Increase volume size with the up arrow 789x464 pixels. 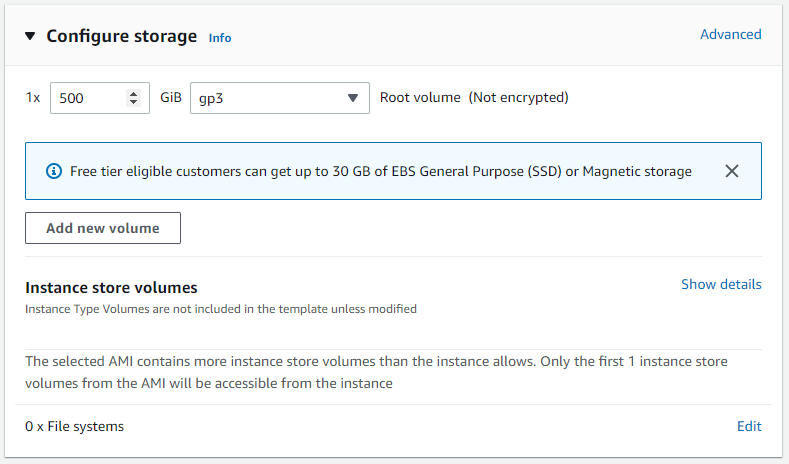[134, 93]
